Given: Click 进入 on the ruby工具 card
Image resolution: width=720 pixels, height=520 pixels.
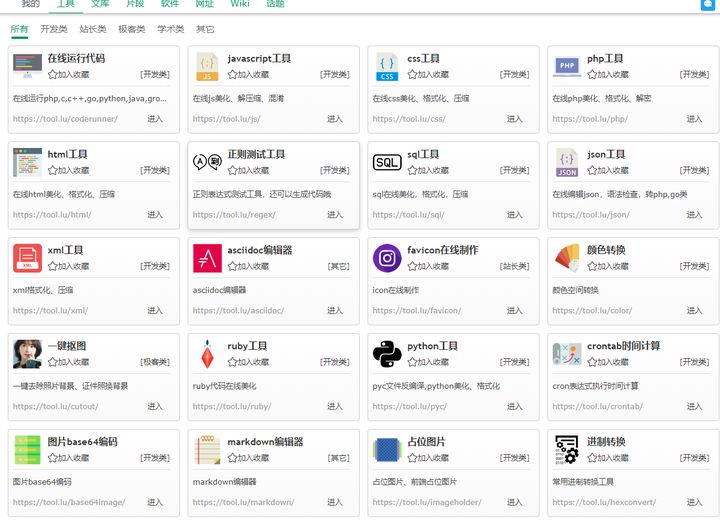Looking at the screenshot, I should tap(335, 407).
